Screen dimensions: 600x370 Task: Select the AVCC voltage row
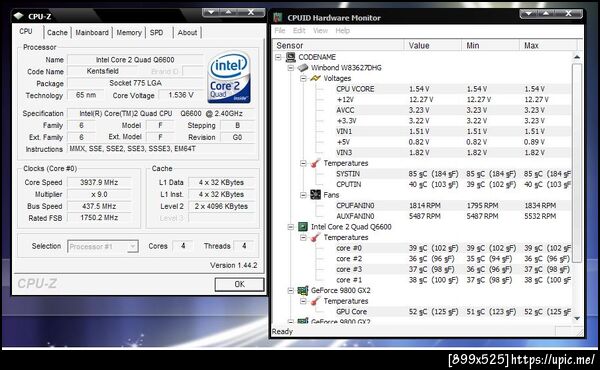[x=452, y=110]
